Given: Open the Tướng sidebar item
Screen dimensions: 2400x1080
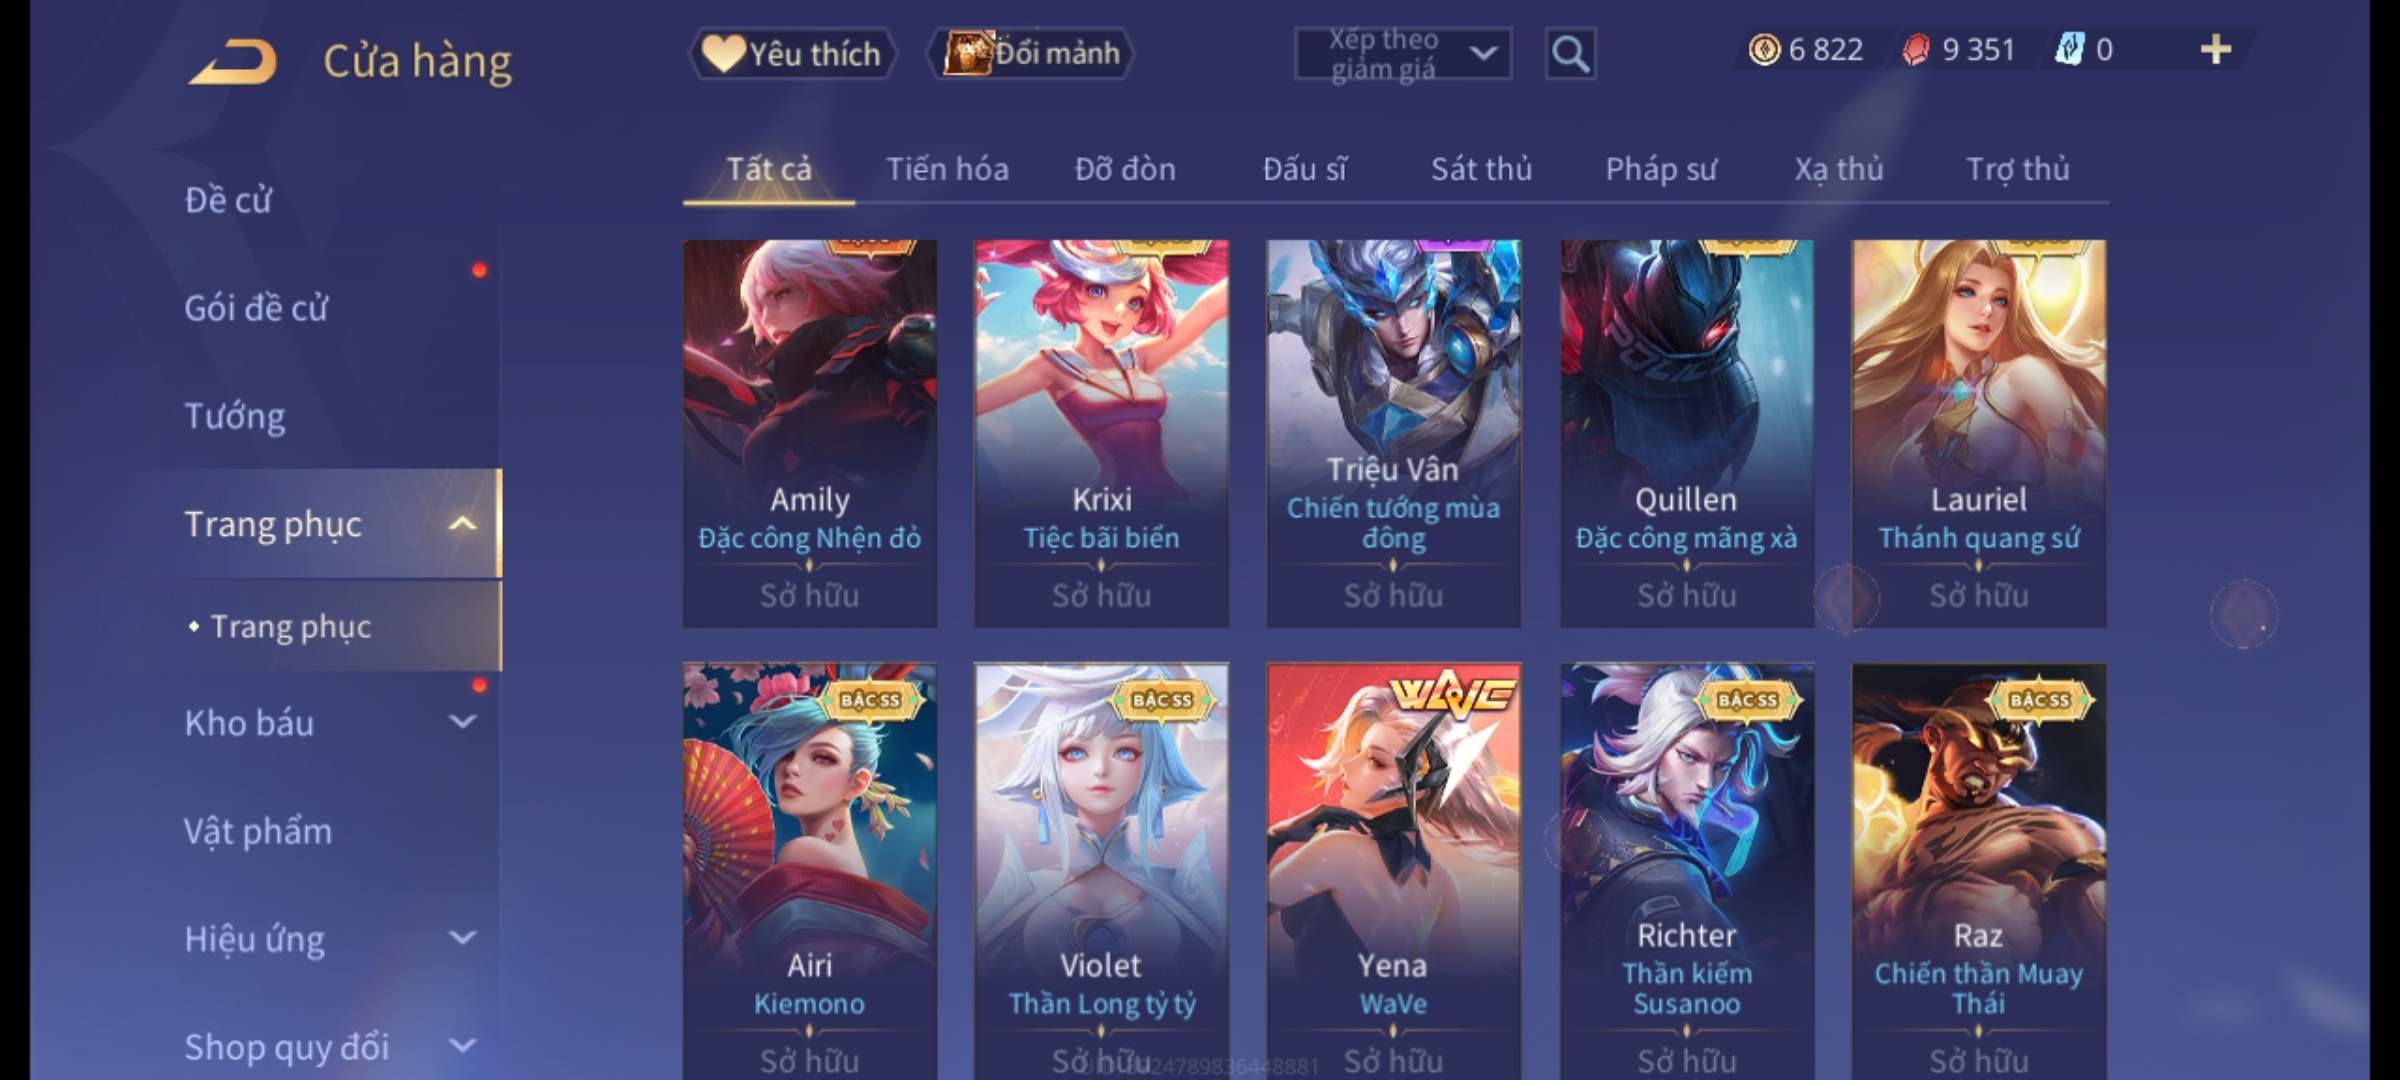Looking at the screenshot, I should pyautogui.click(x=235, y=416).
